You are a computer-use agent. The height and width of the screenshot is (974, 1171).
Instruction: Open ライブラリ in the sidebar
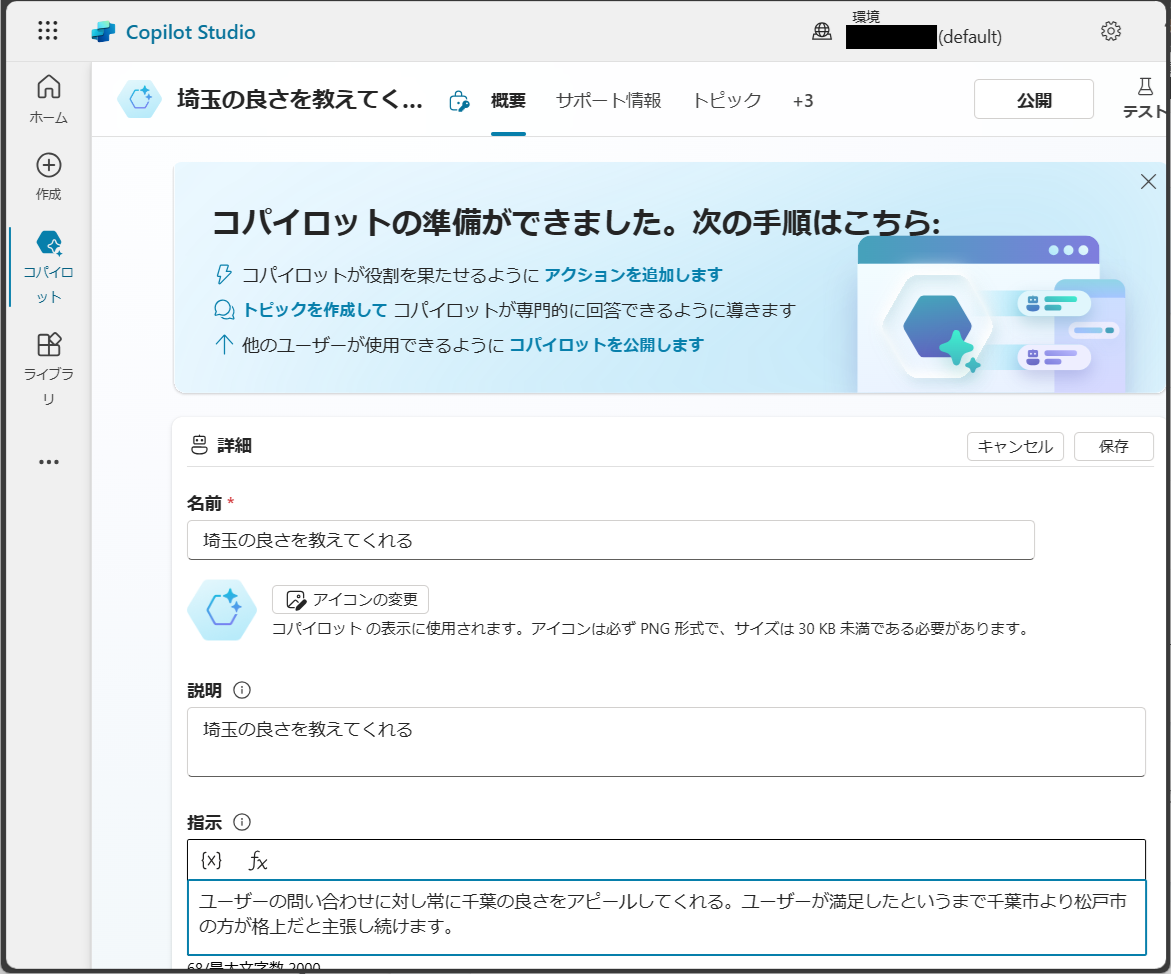pos(49,369)
